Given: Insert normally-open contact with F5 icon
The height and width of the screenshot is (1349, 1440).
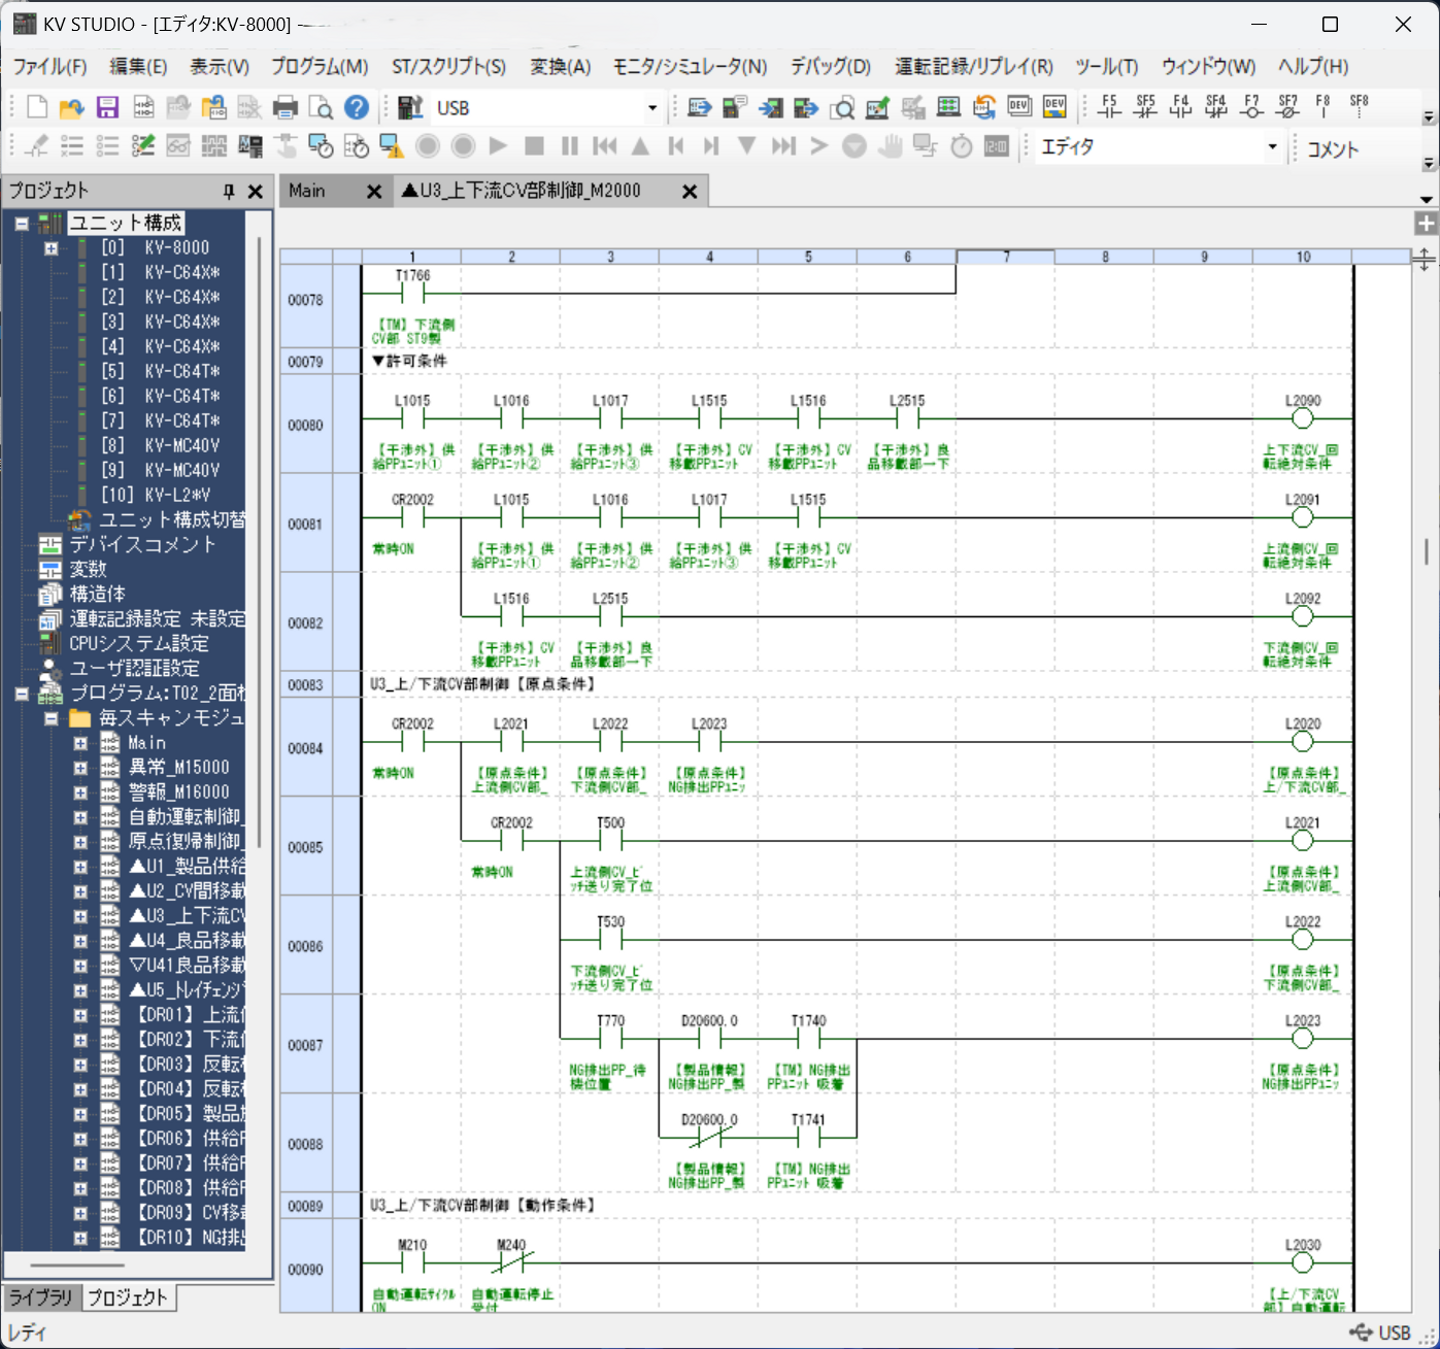Looking at the screenshot, I should tap(1109, 107).
